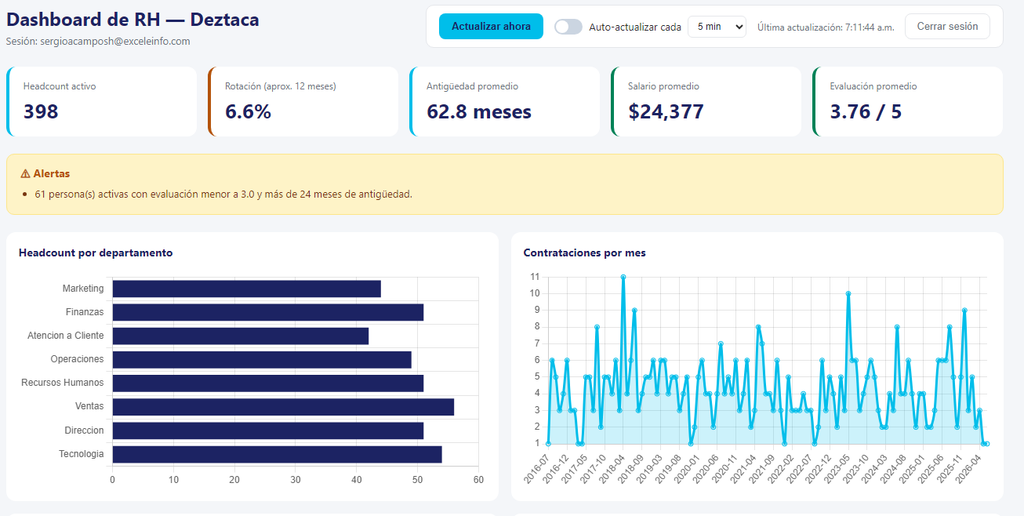This screenshot has width=1024, height=516.
Task: Click the Dashboard de RH — Deztaca title
Action: tap(133, 20)
